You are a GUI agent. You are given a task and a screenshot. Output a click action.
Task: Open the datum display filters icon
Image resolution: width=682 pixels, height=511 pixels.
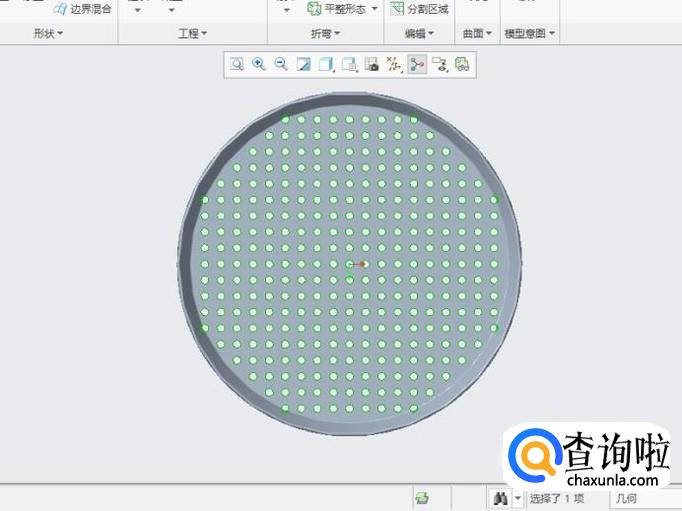click(394, 64)
